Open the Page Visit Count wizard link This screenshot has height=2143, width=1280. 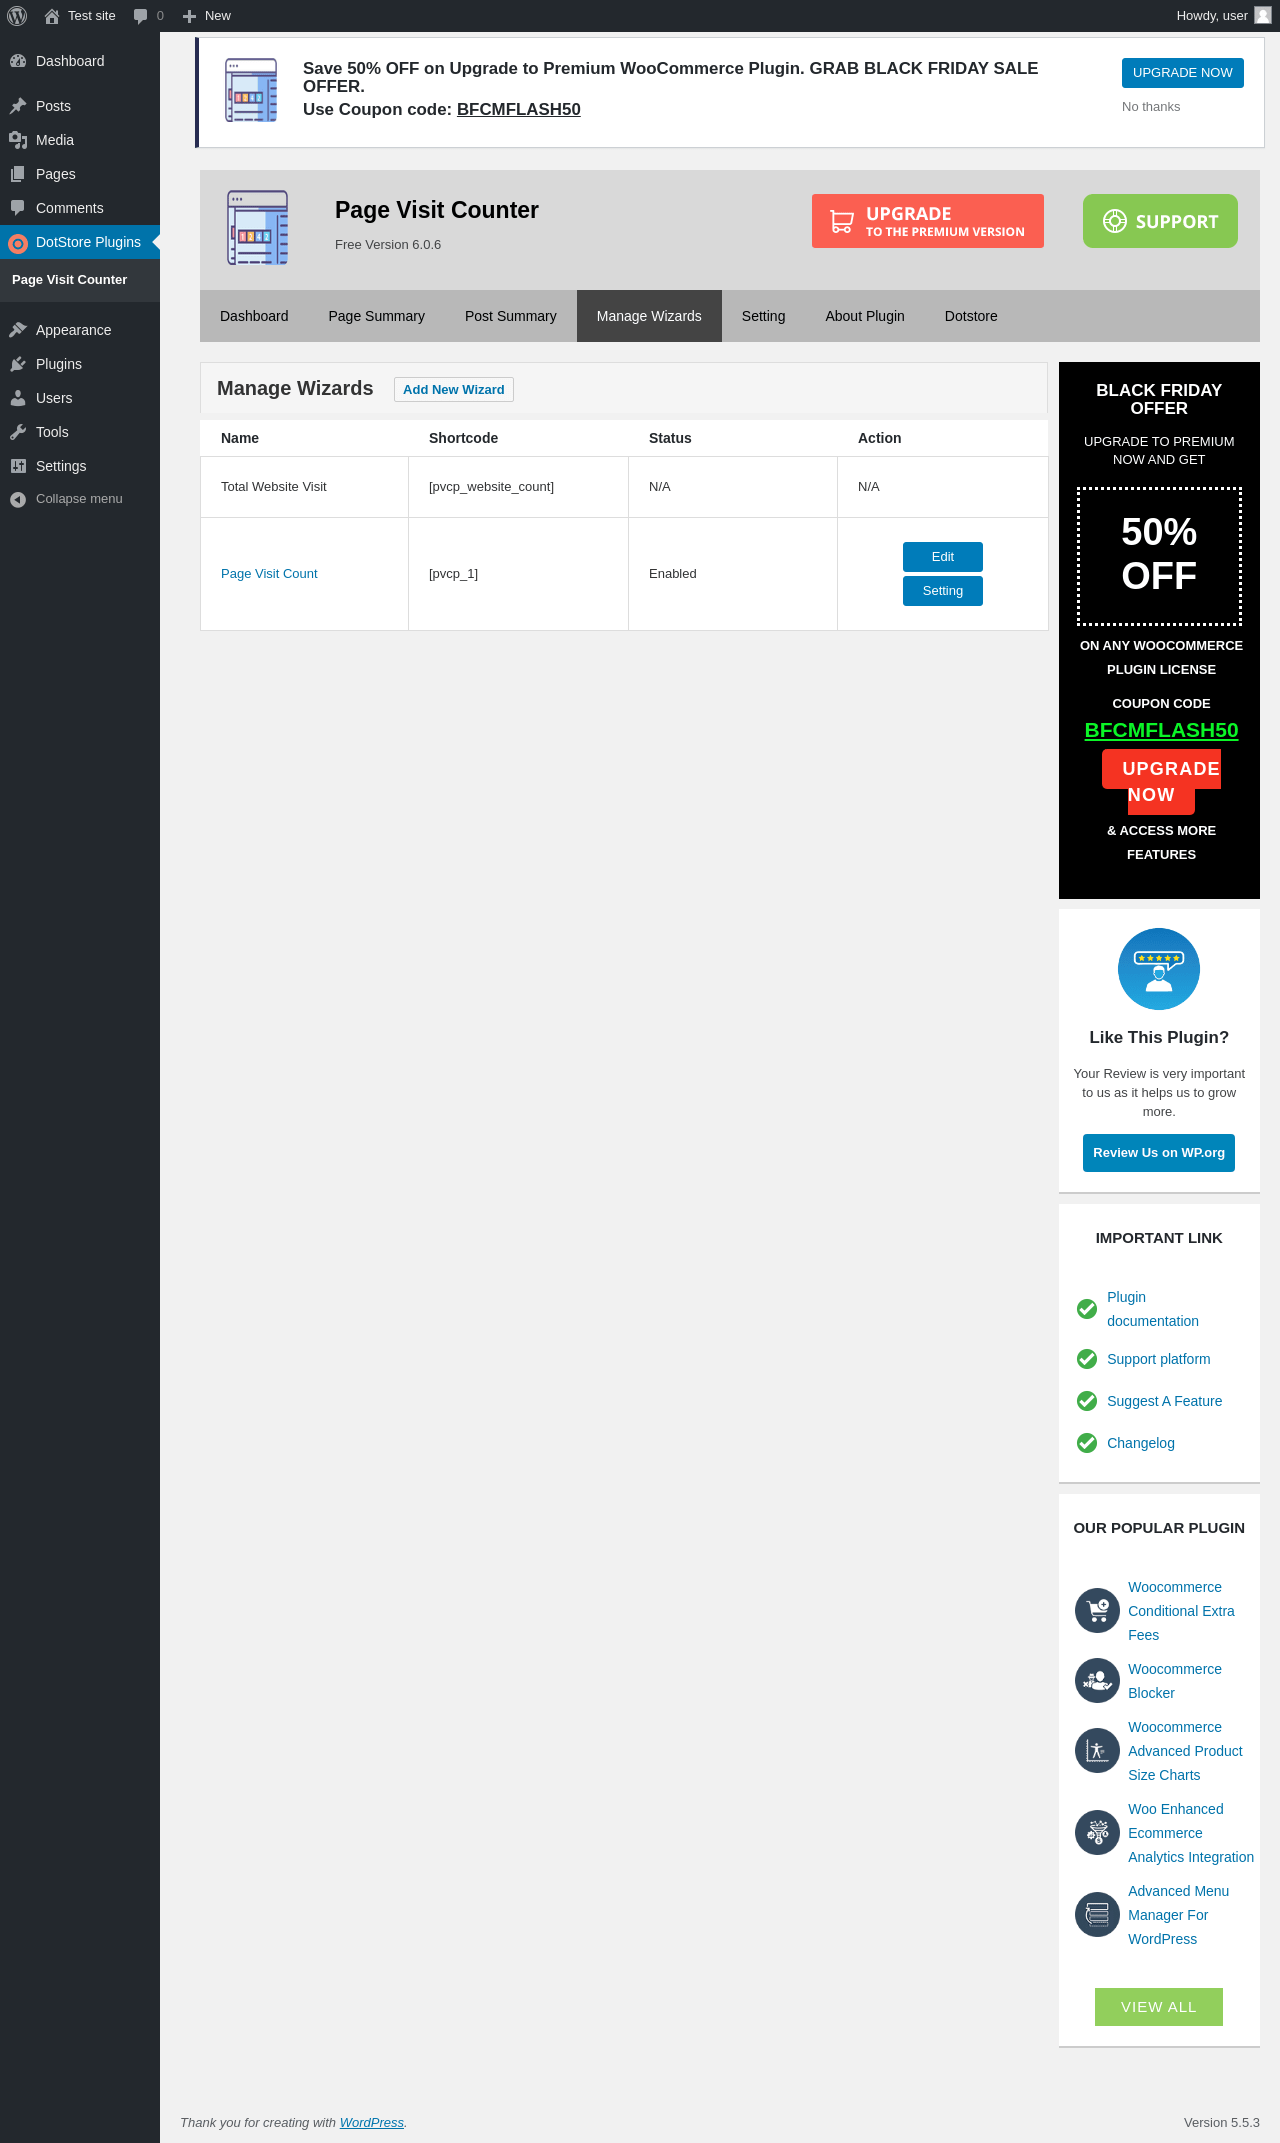269,574
